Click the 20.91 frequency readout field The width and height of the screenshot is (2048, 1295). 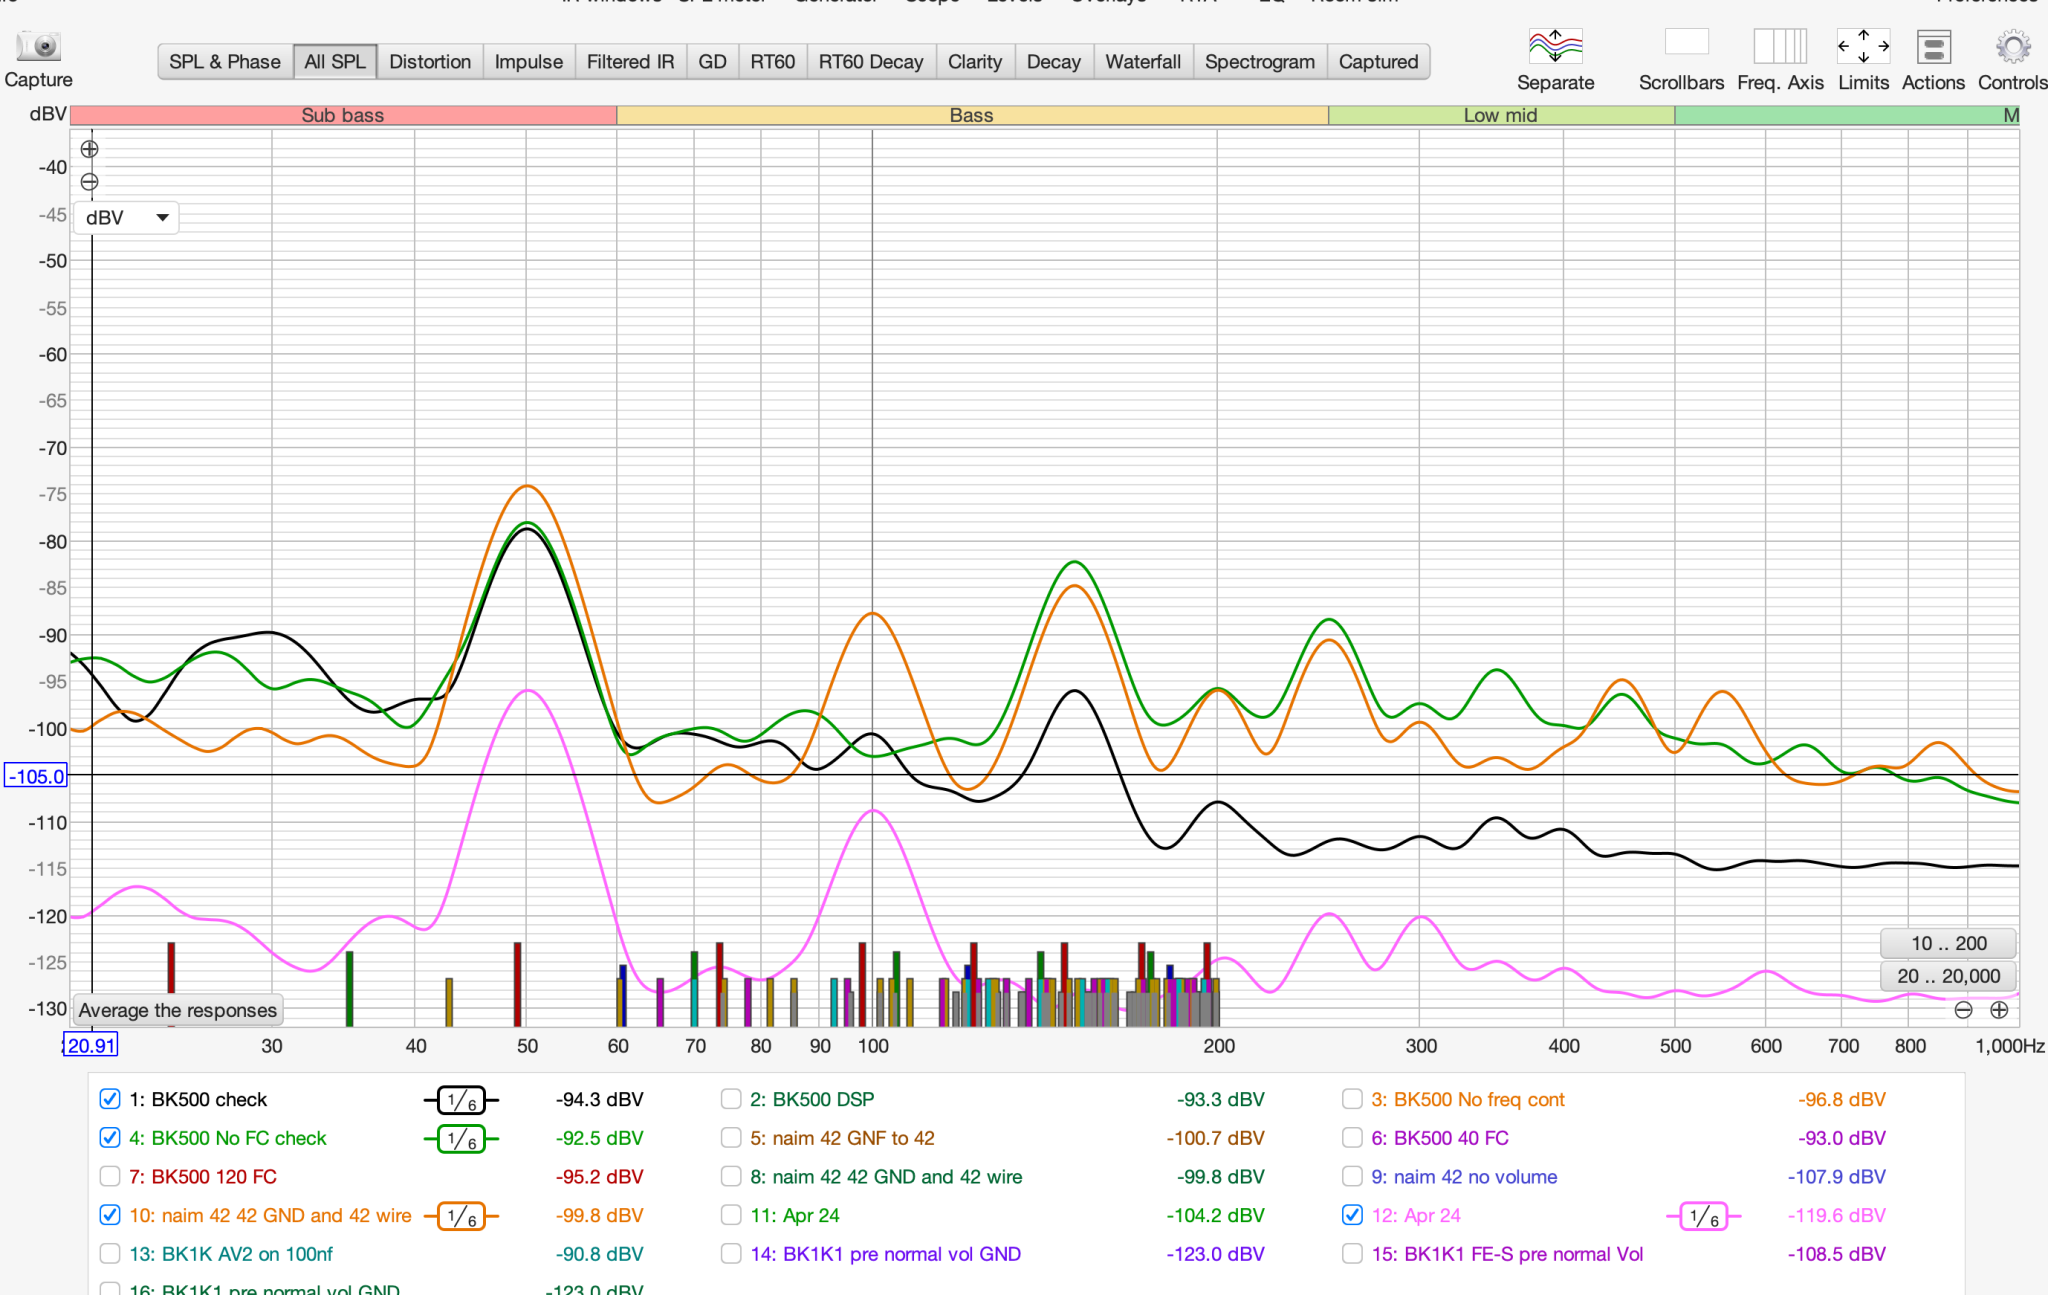click(91, 1045)
